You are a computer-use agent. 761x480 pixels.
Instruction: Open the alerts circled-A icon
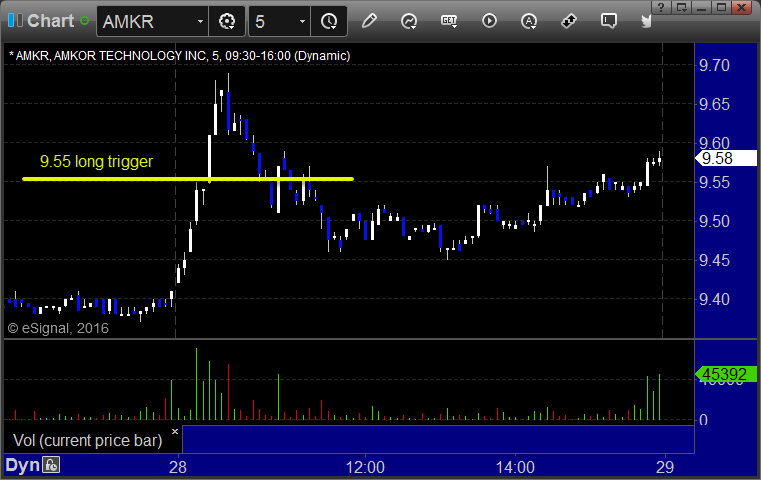529,21
